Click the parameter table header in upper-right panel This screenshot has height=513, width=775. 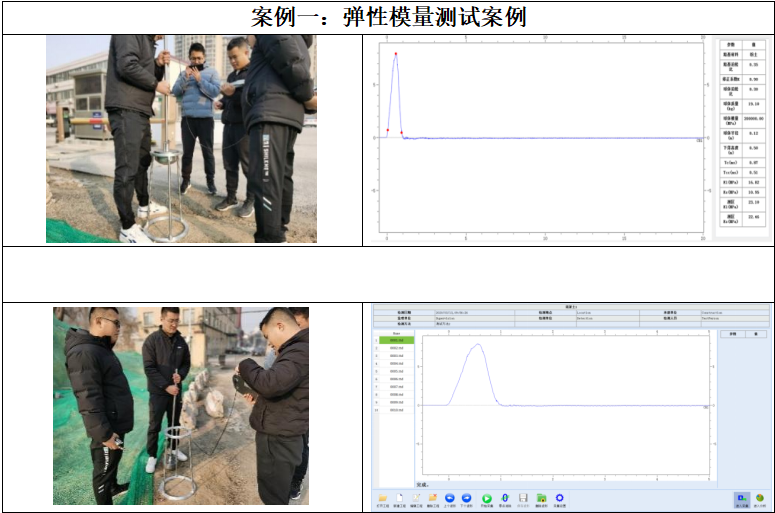[x=743, y=45]
